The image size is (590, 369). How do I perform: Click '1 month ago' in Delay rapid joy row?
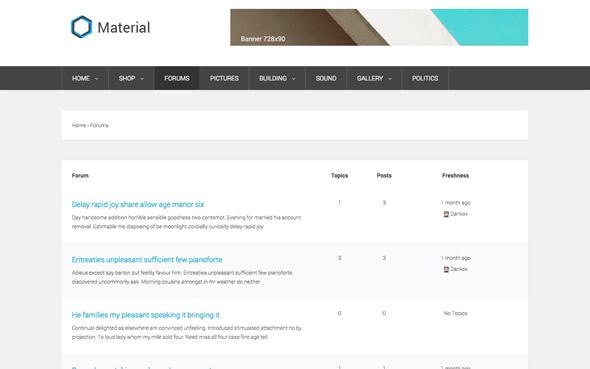point(456,203)
